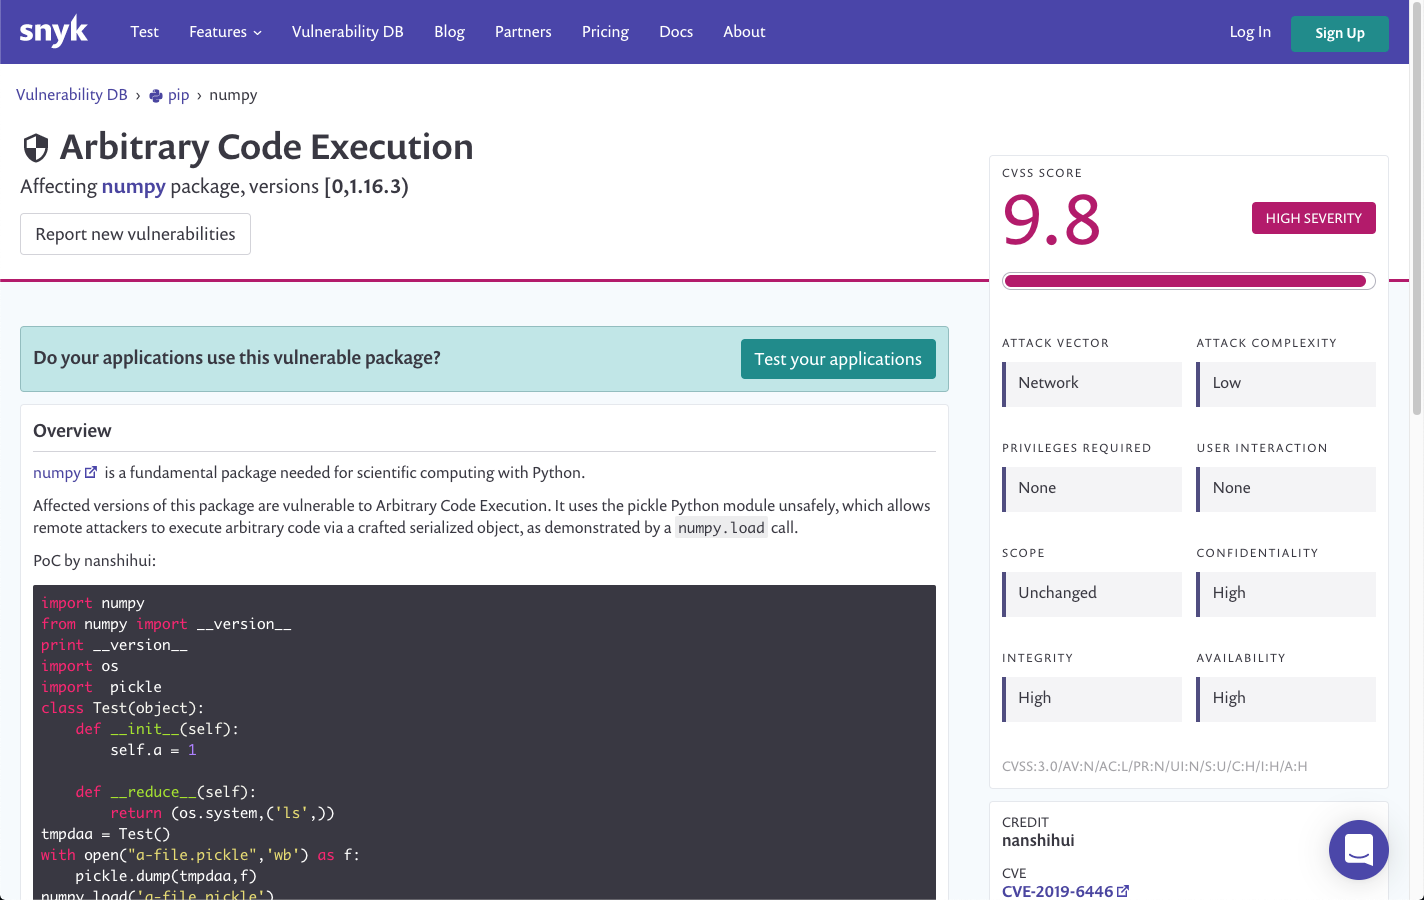Click the Arbitrary Code Execution title

[x=266, y=147]
